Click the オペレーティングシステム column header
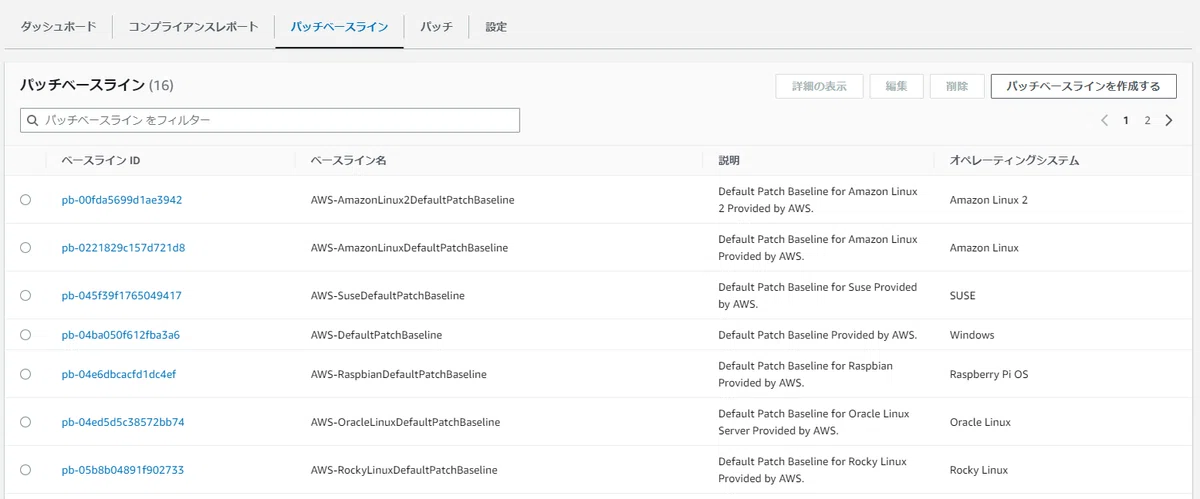Screen dimensions: 1200x499 [x=1014, y=160]
